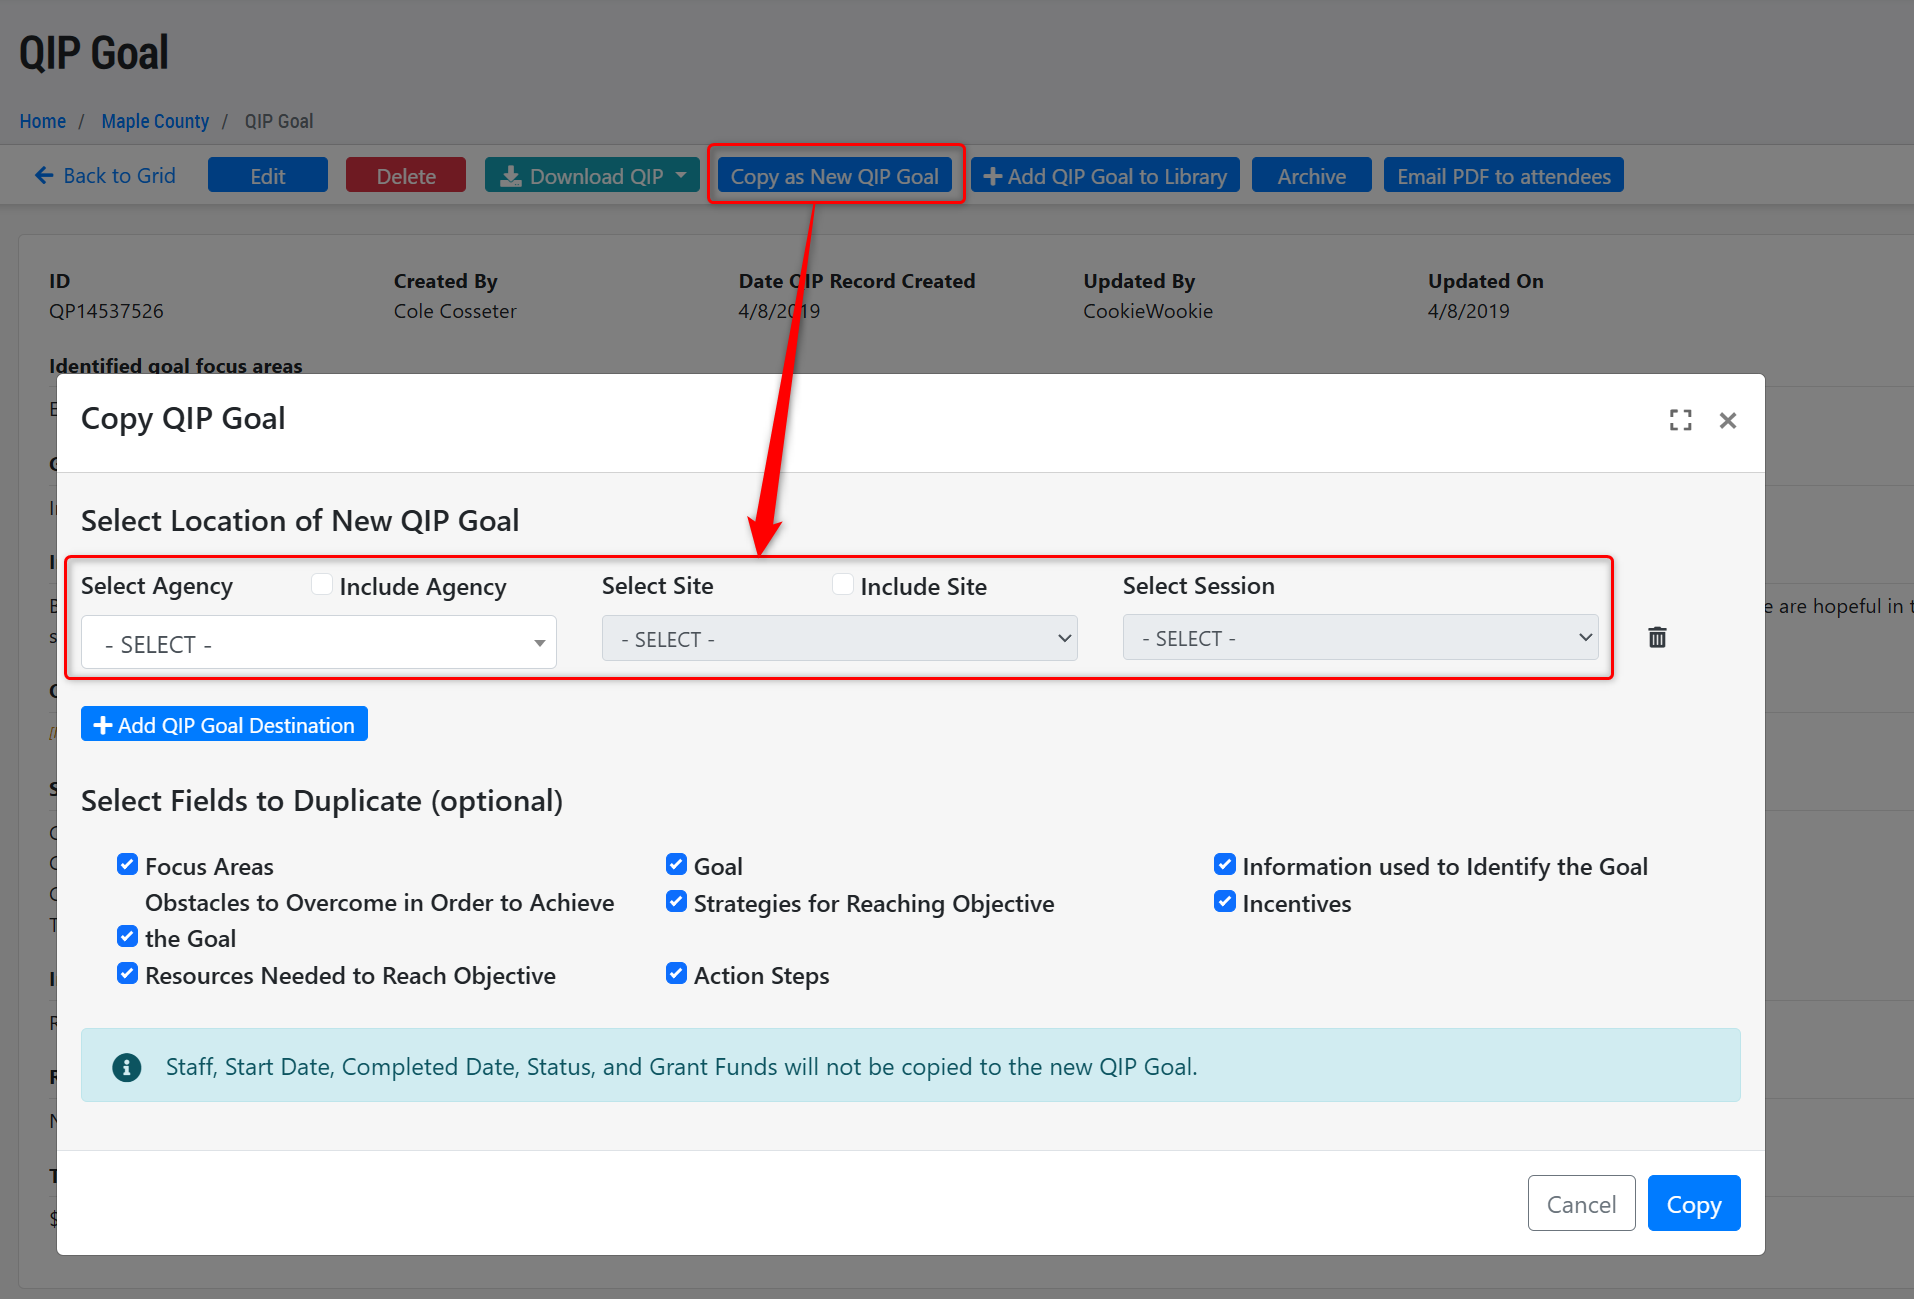Click the 'Select Location of New QIP Goal' heading
The height and width of the screenshot is (1299, 1914).
[300, 521]
